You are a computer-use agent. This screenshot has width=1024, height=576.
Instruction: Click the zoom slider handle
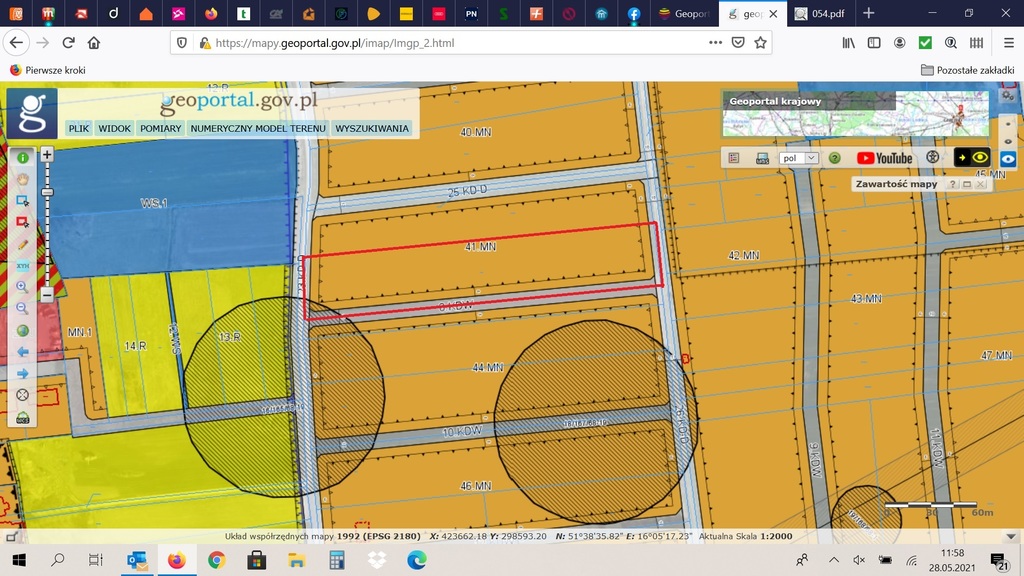pos(47,192)
